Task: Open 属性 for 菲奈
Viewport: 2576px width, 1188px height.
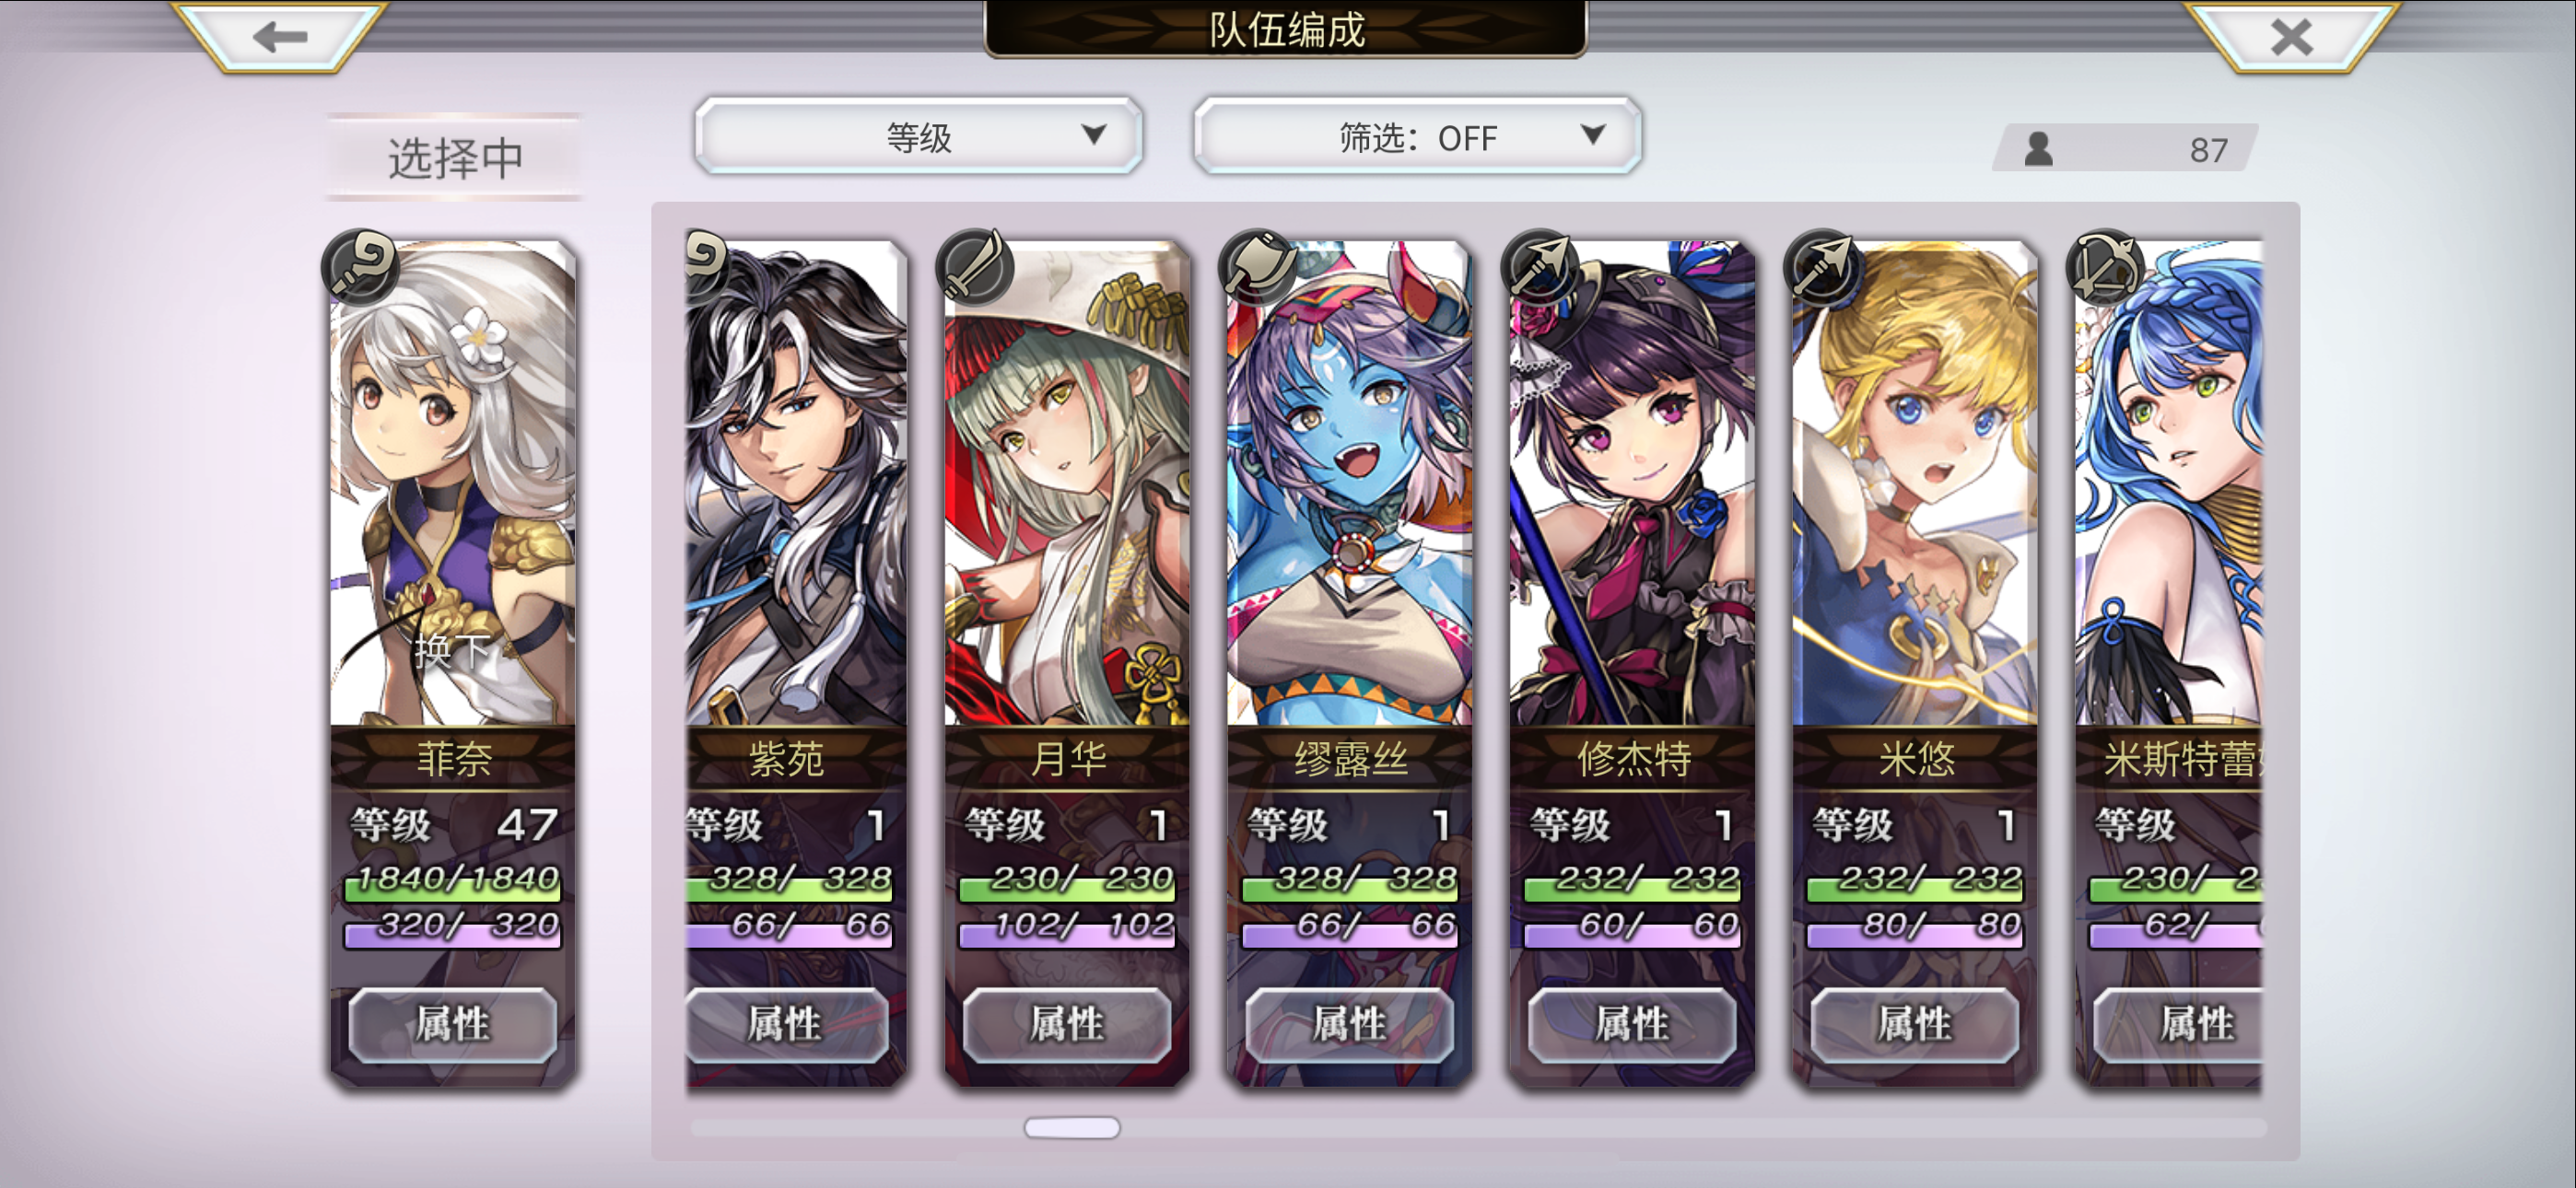Action: [x=453, y=1024]
